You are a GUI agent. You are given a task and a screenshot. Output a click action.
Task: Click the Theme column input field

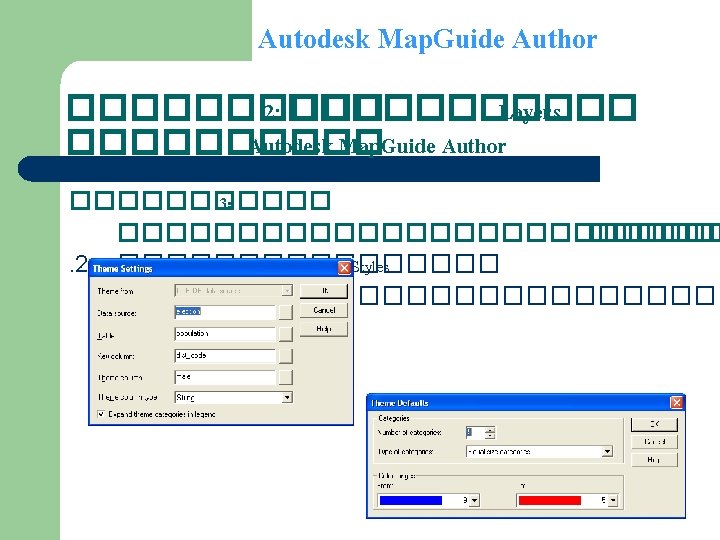tap(225, 377)
